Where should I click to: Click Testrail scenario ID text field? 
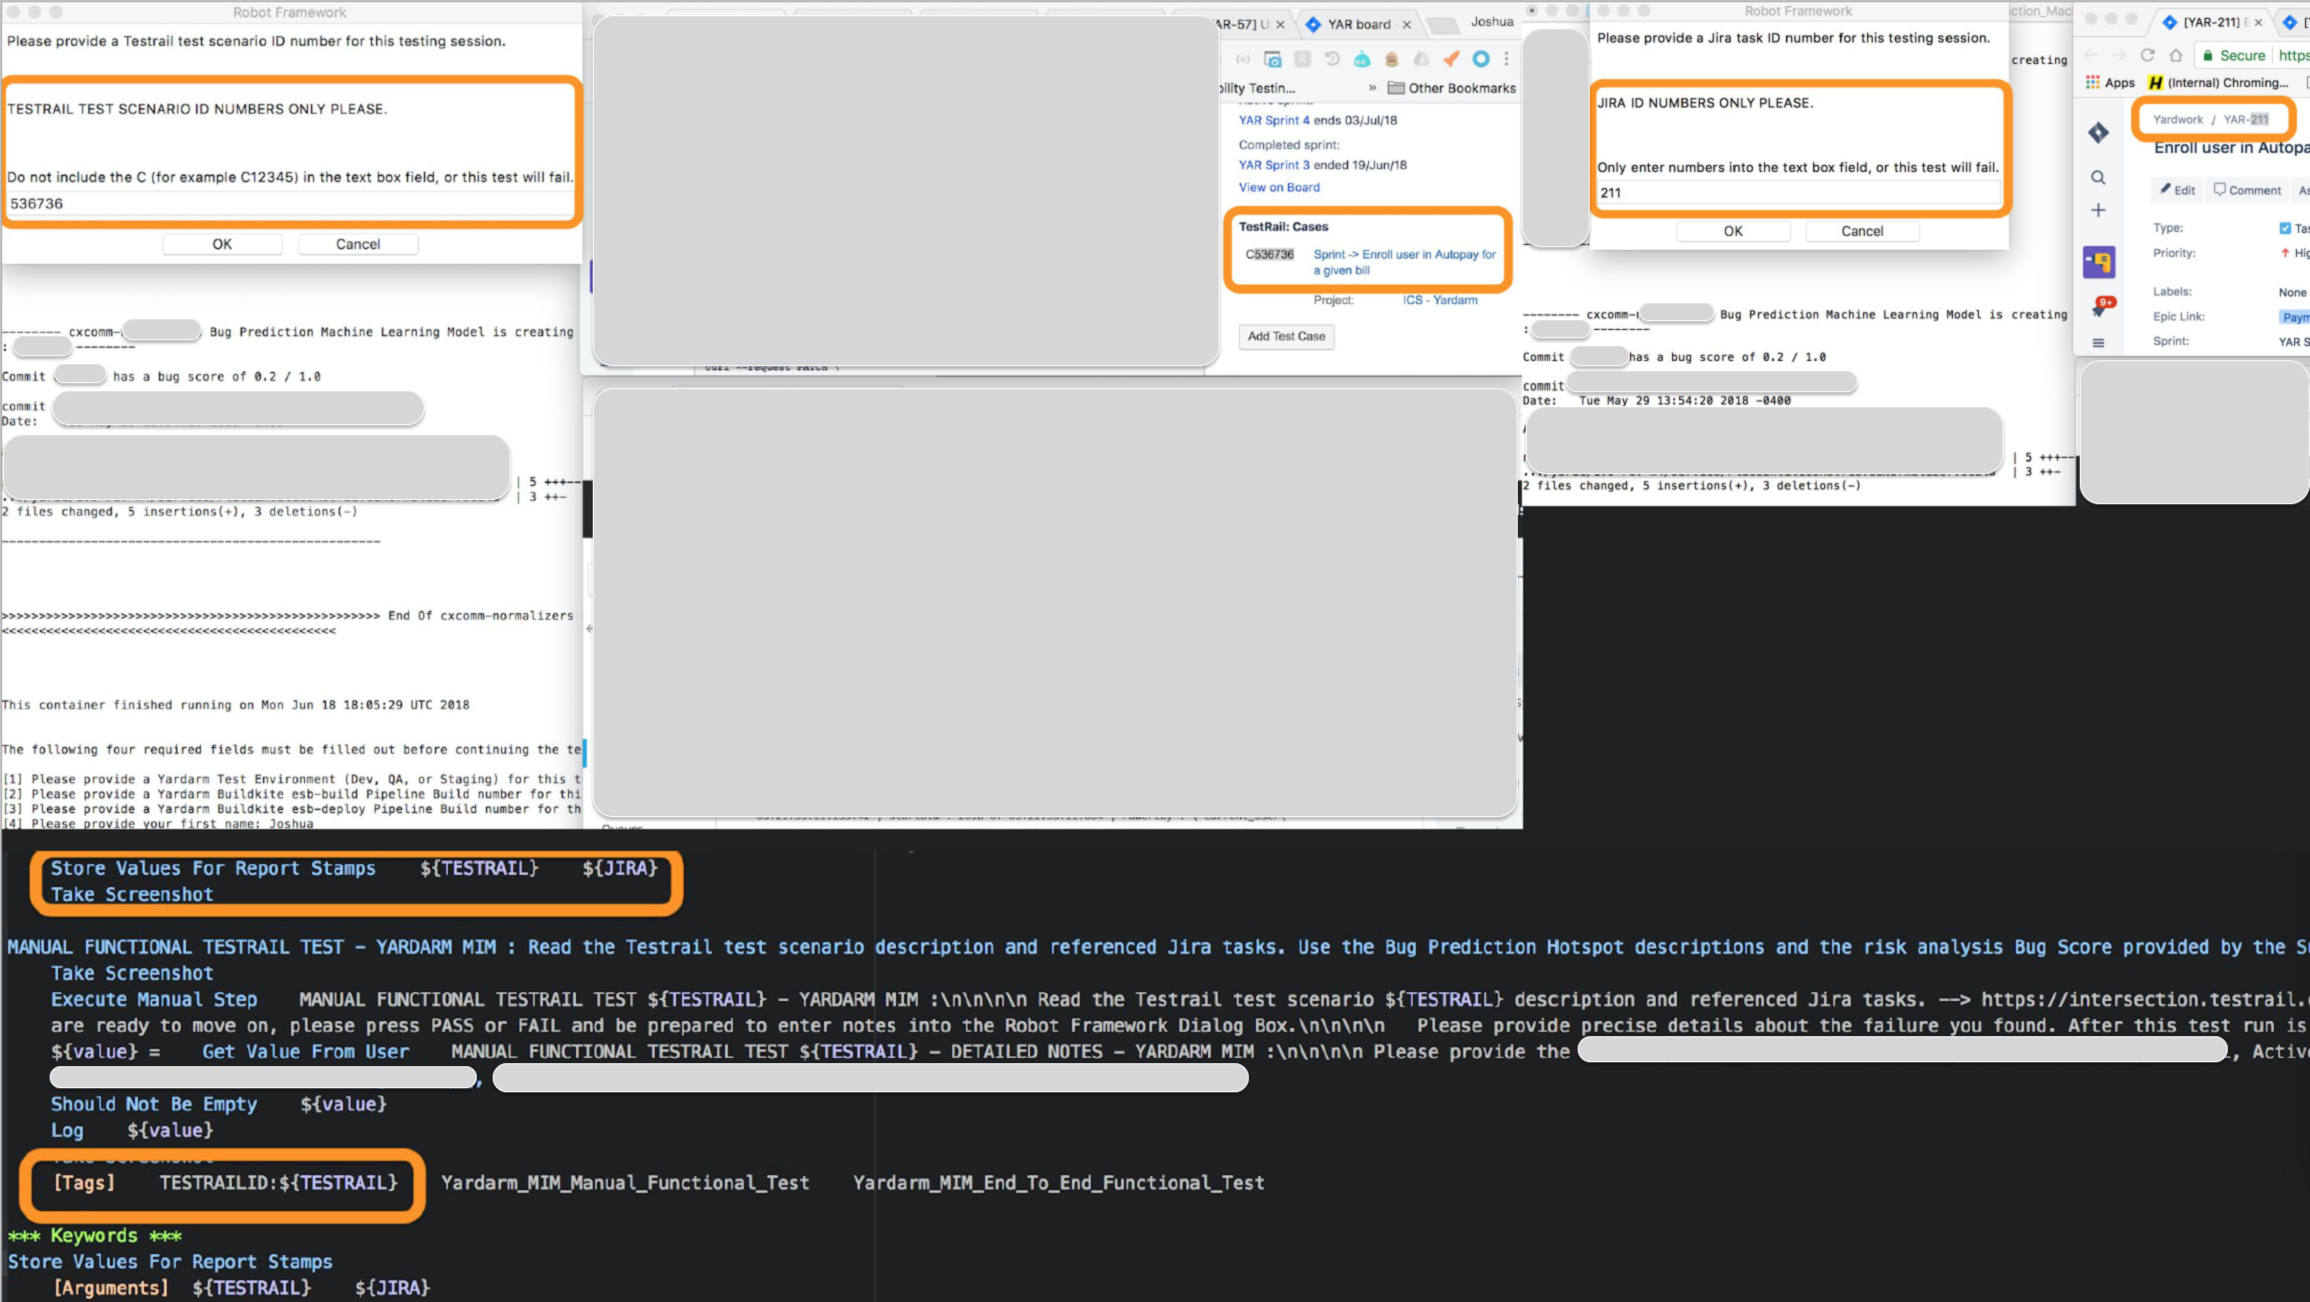coord(290,203)
